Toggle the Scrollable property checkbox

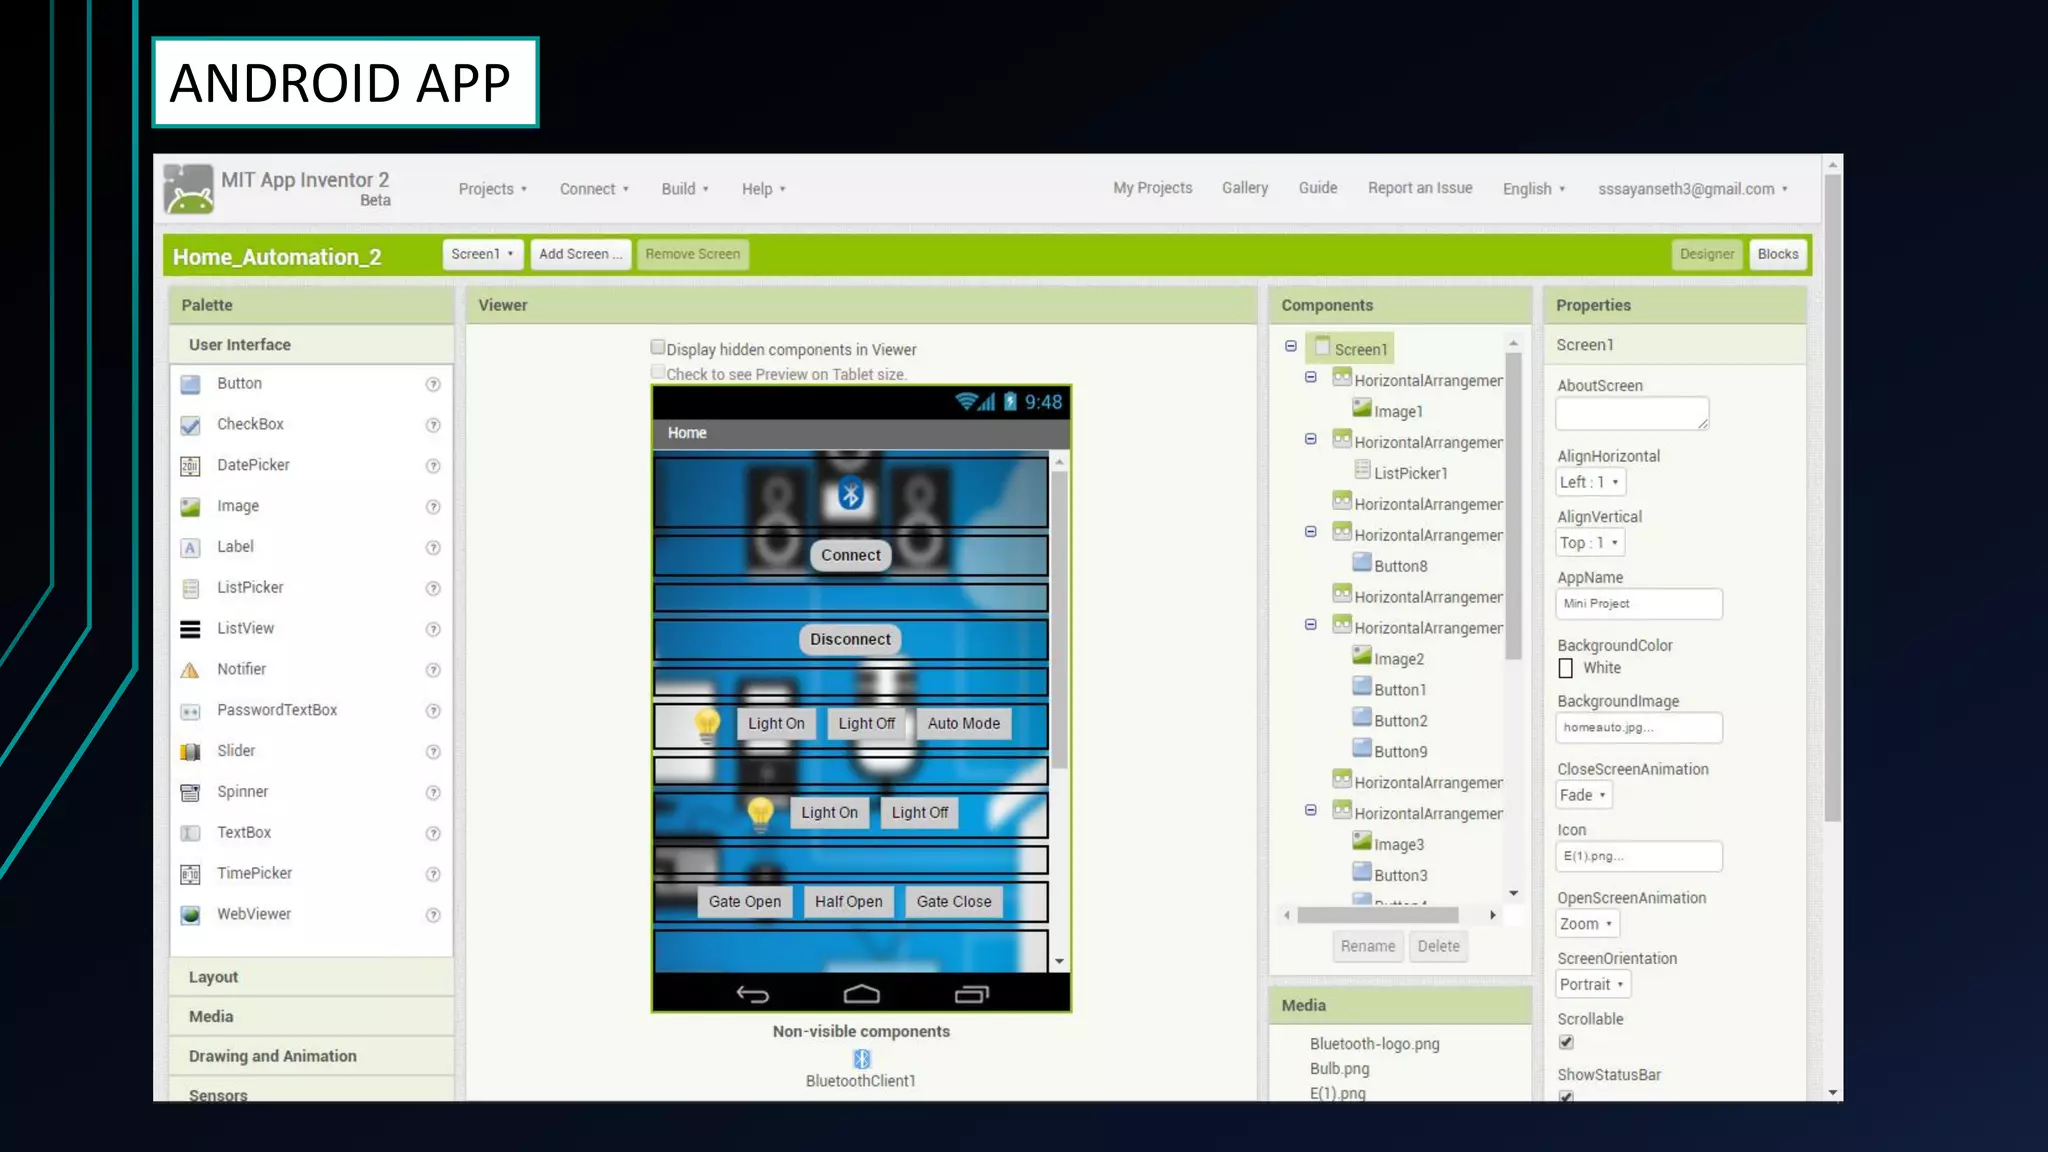pyautogui.click(x=1566, y=1042)
